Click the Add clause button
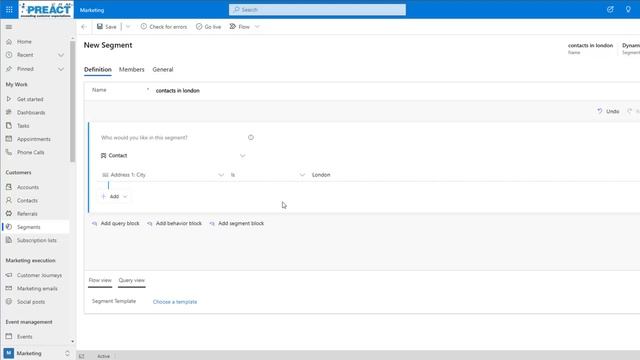Viewport: 640px width, 360px height. click(114, 197)
